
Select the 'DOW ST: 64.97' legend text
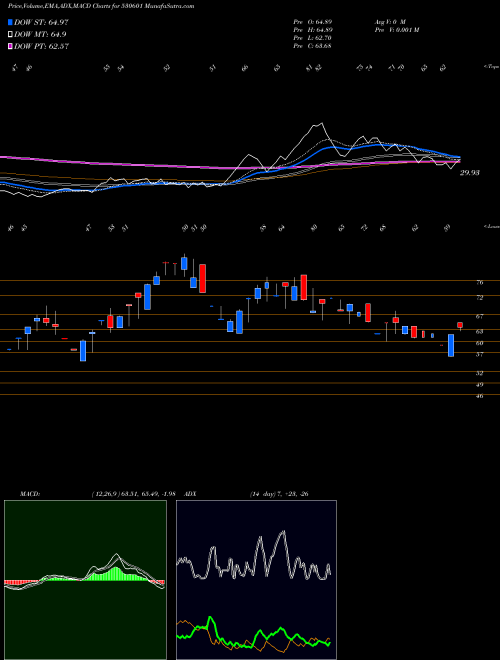[x=41, y=22]
